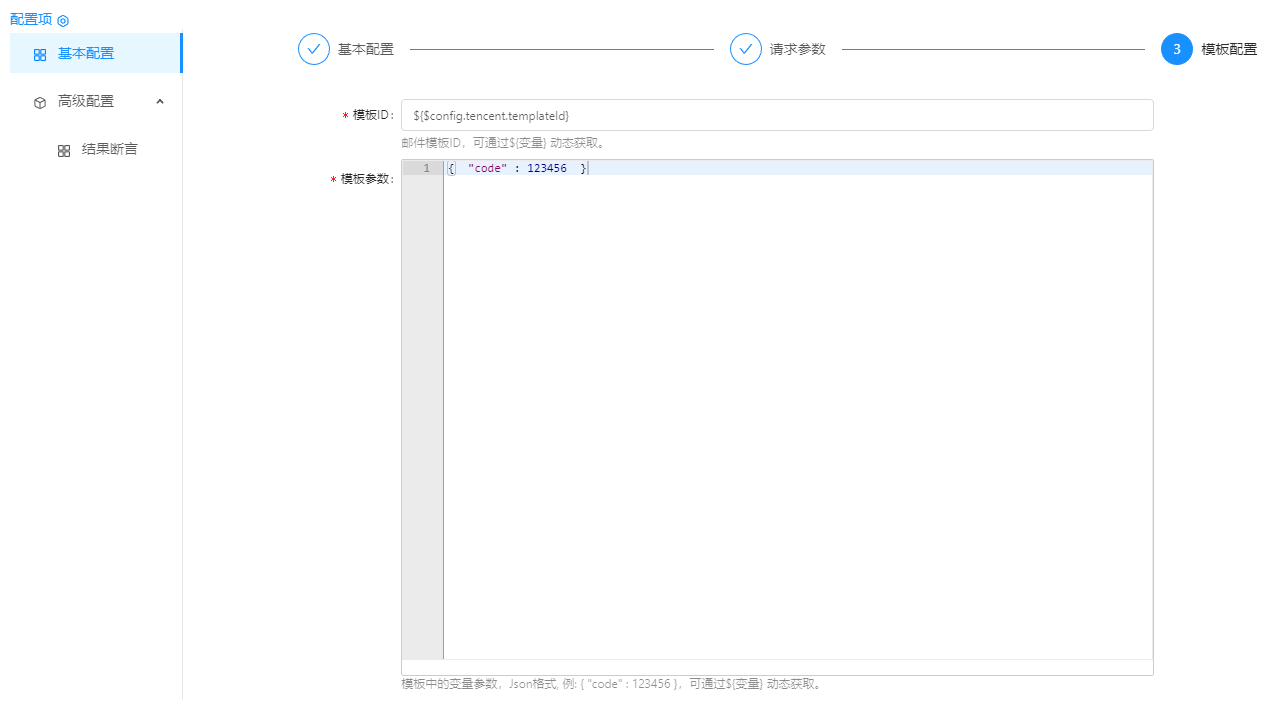The width and height of the screenshot is (1281, 708).
Task: Jump to the 请求参数 step label
Action: (798, 49)
